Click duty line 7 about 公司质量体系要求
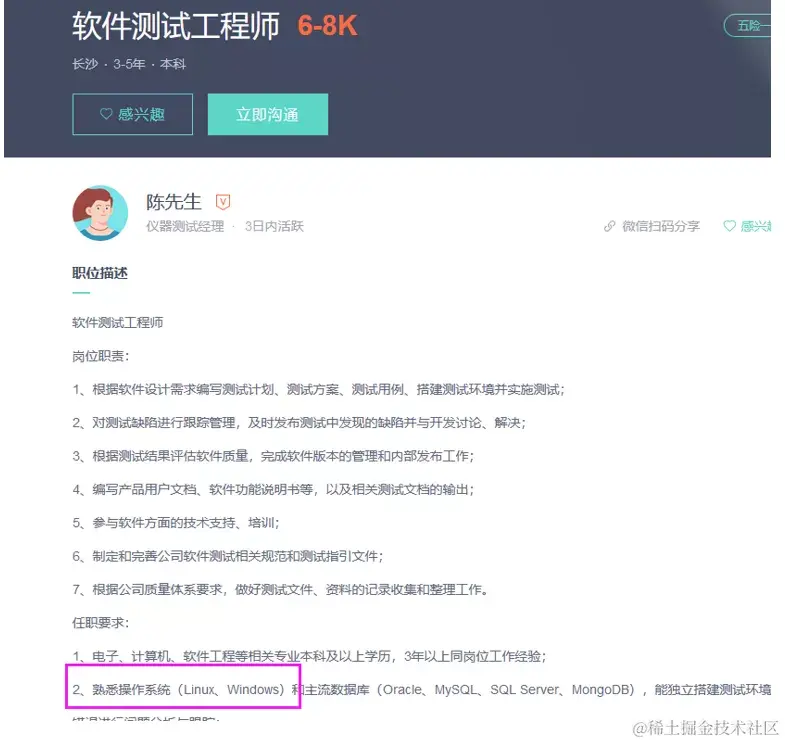Screen dimensions: 785x743 click(x=280, y=590)
